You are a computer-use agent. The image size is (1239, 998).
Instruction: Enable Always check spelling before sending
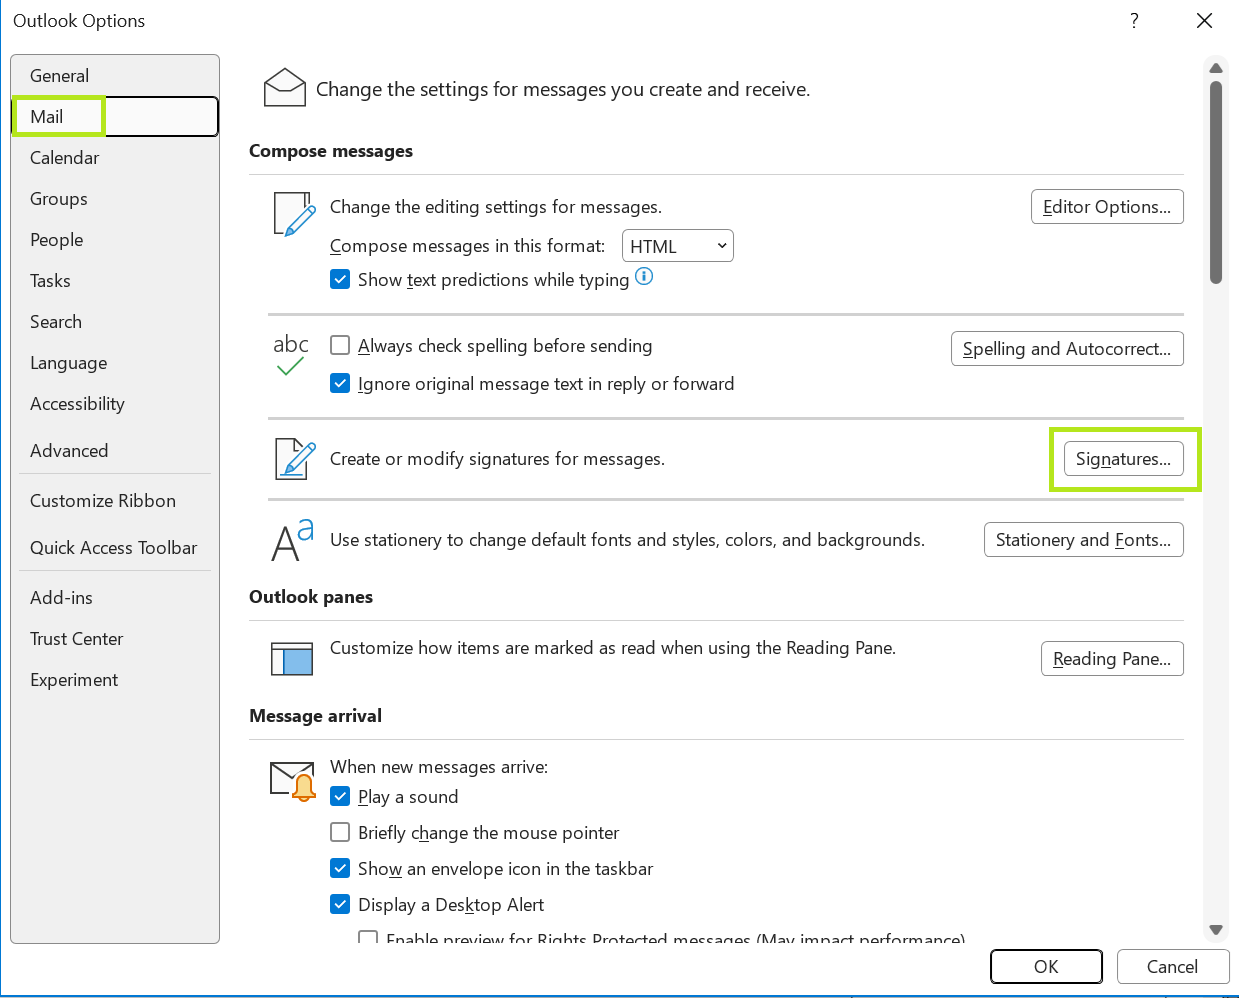coord(340,345)
